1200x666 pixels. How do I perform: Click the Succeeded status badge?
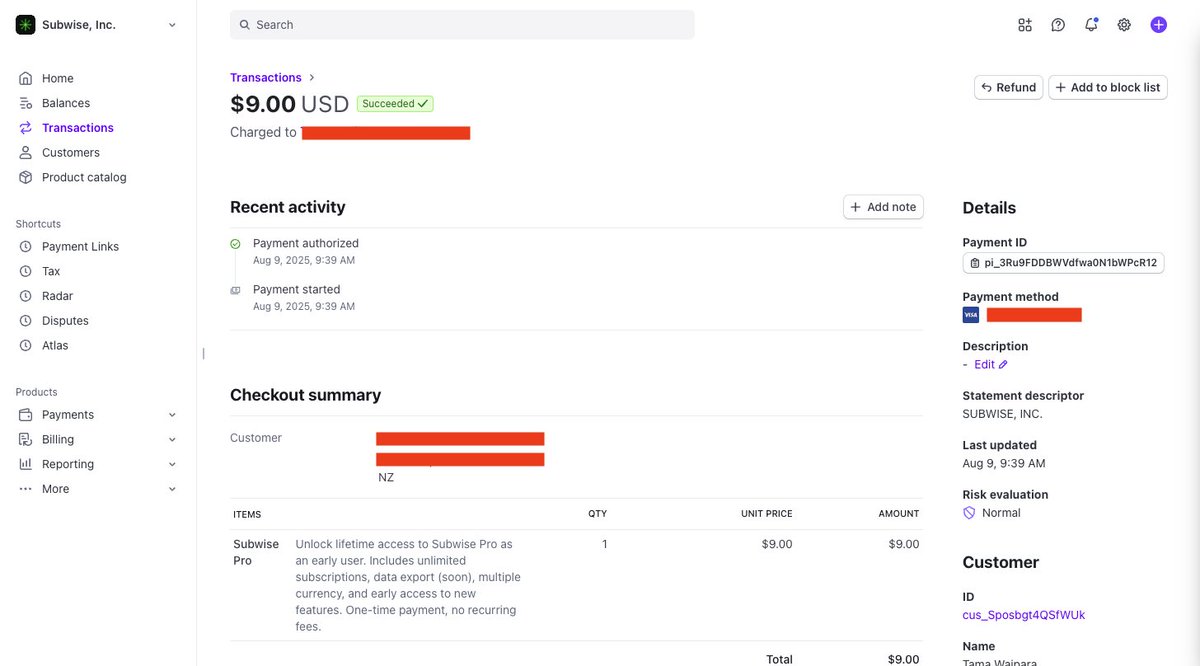395,104
